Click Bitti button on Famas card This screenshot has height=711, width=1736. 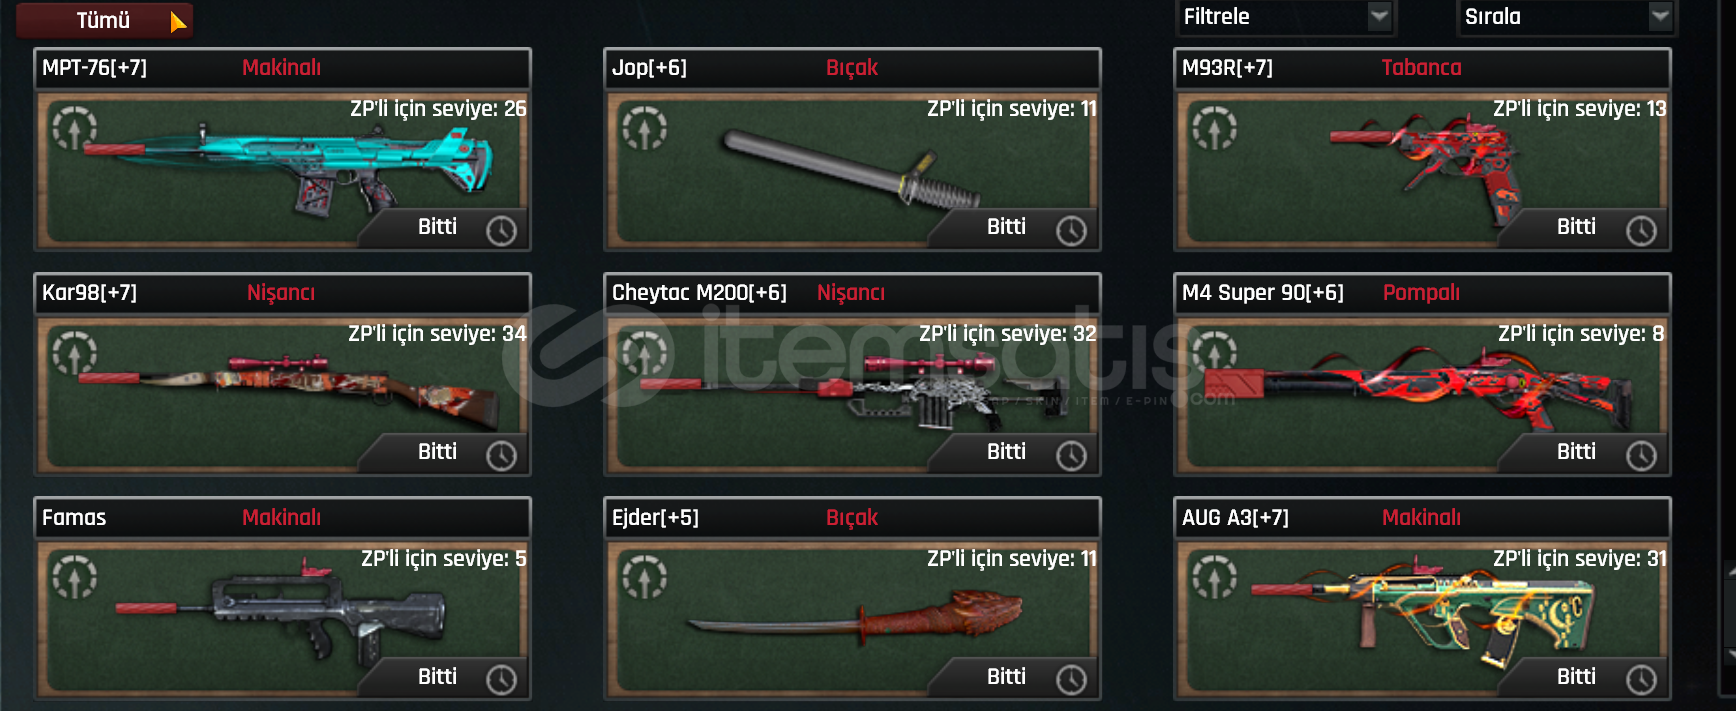[x=437, y=677]
